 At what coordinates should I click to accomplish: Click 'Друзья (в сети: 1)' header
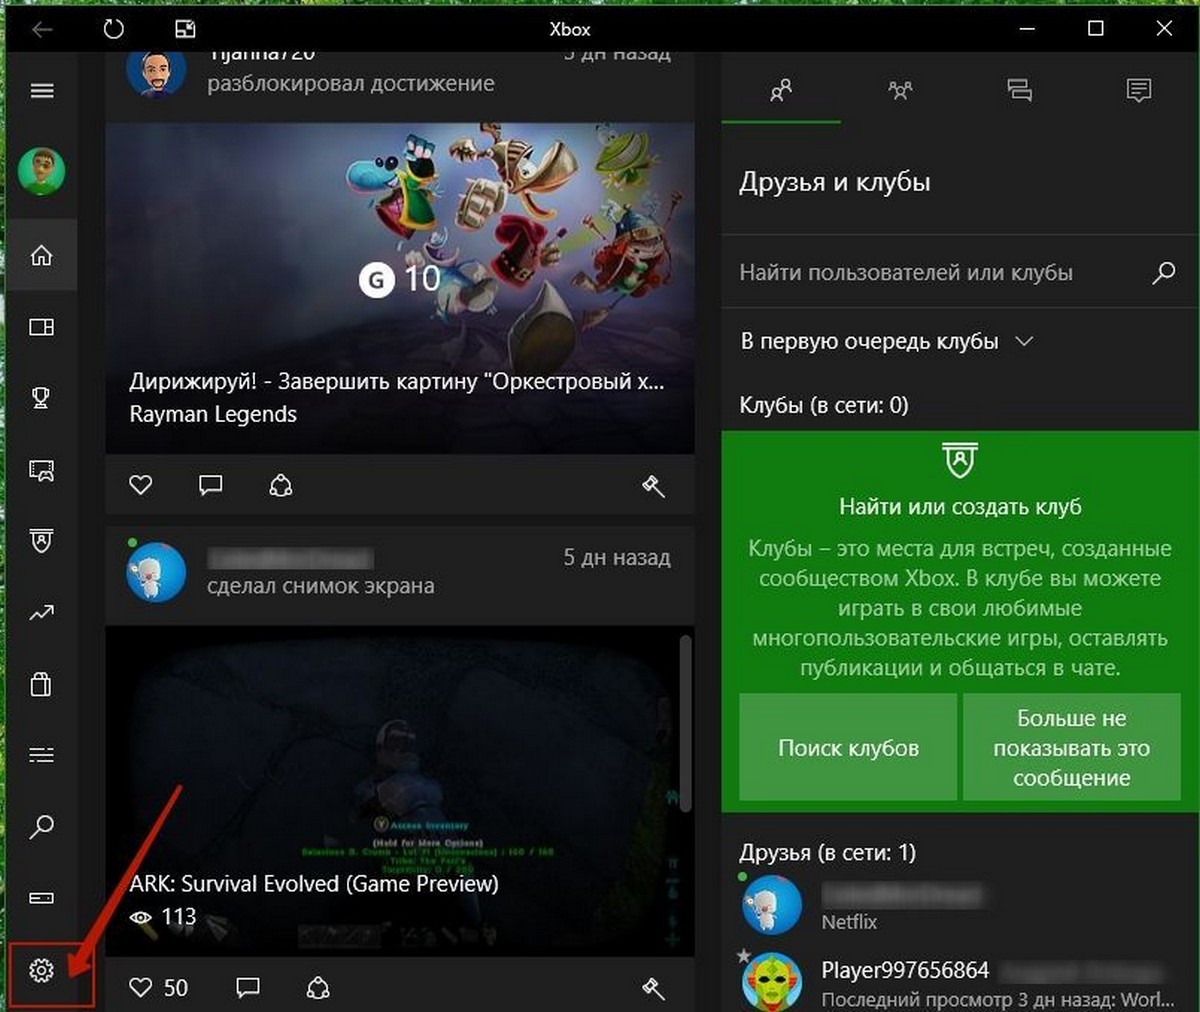(x=827, y=853)
